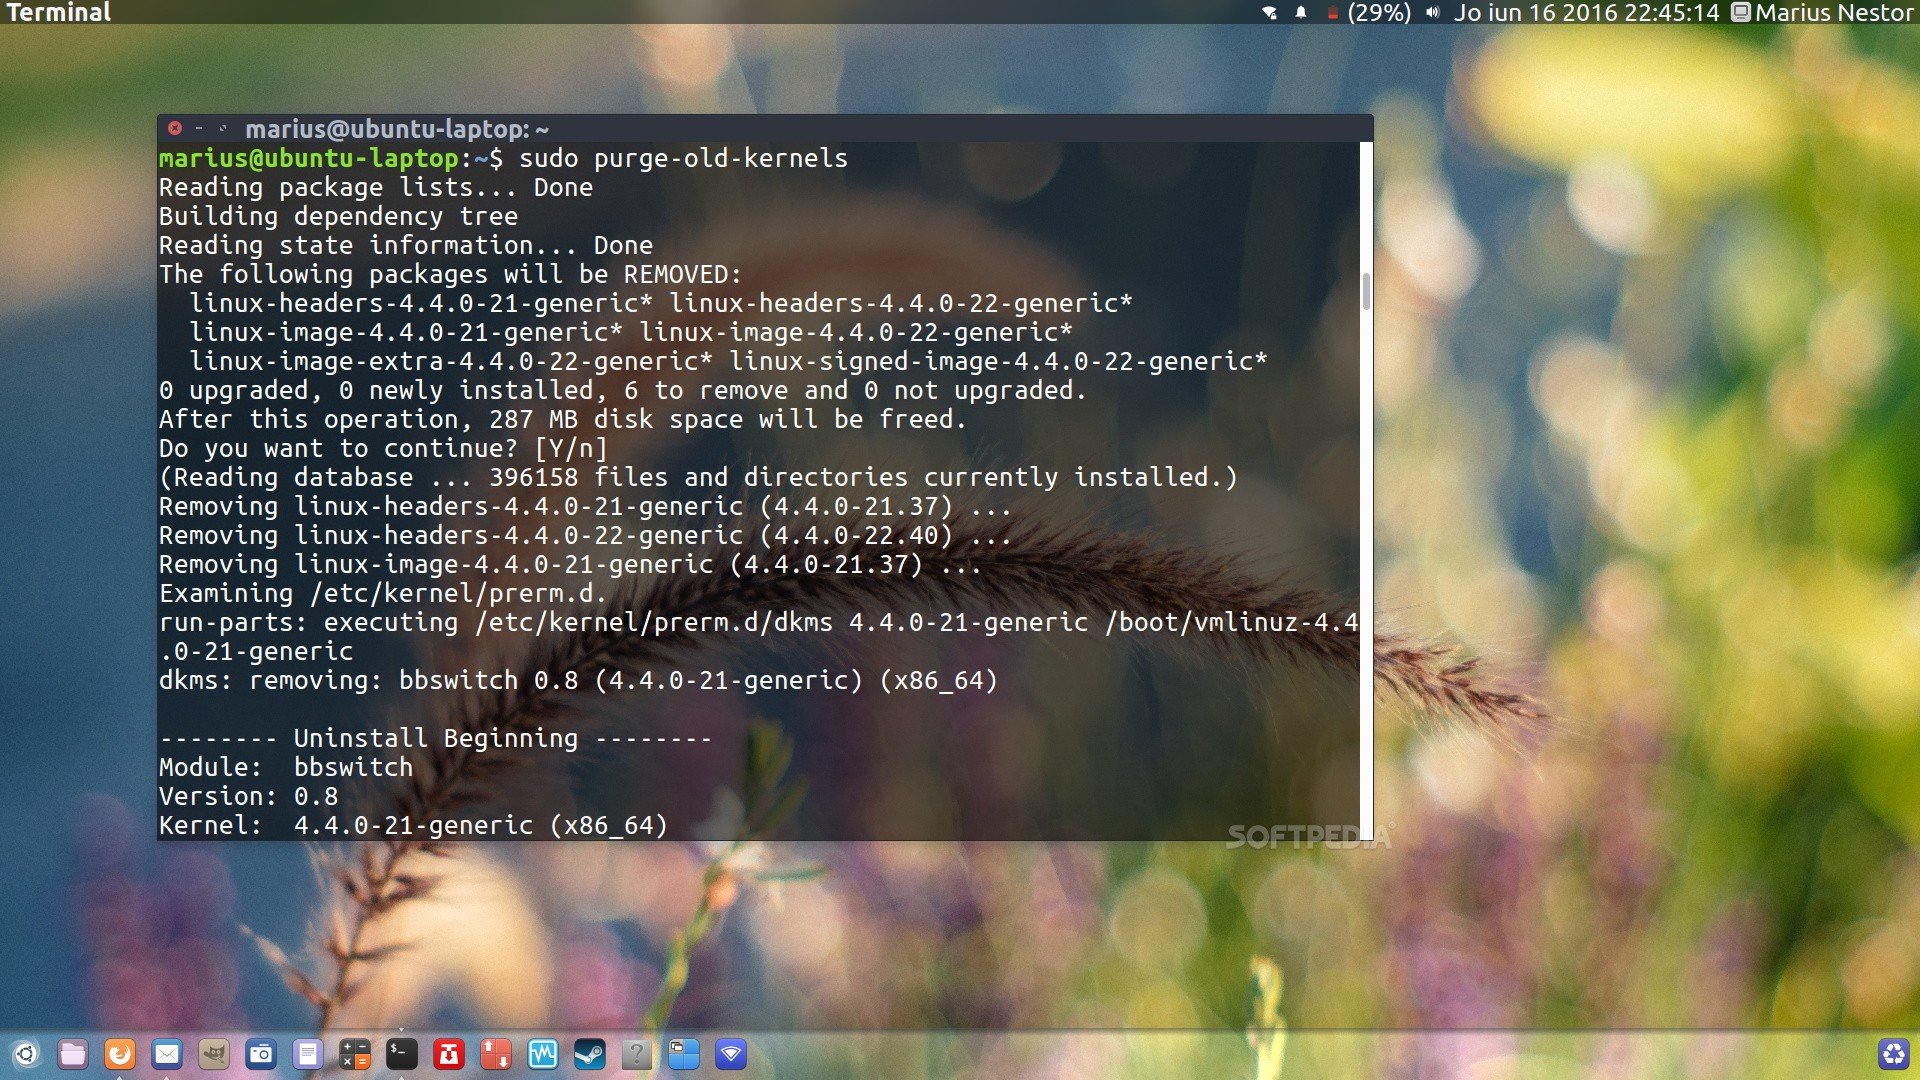Open the text editor dock icon
The image size is (1920, 1080).
(x=308, y=1054)
